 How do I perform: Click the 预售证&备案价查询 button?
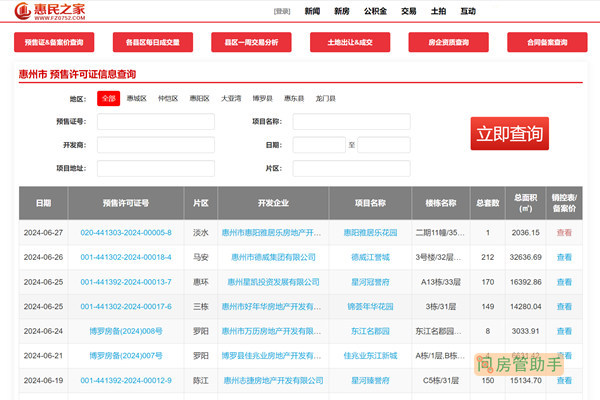click(54, 42)
